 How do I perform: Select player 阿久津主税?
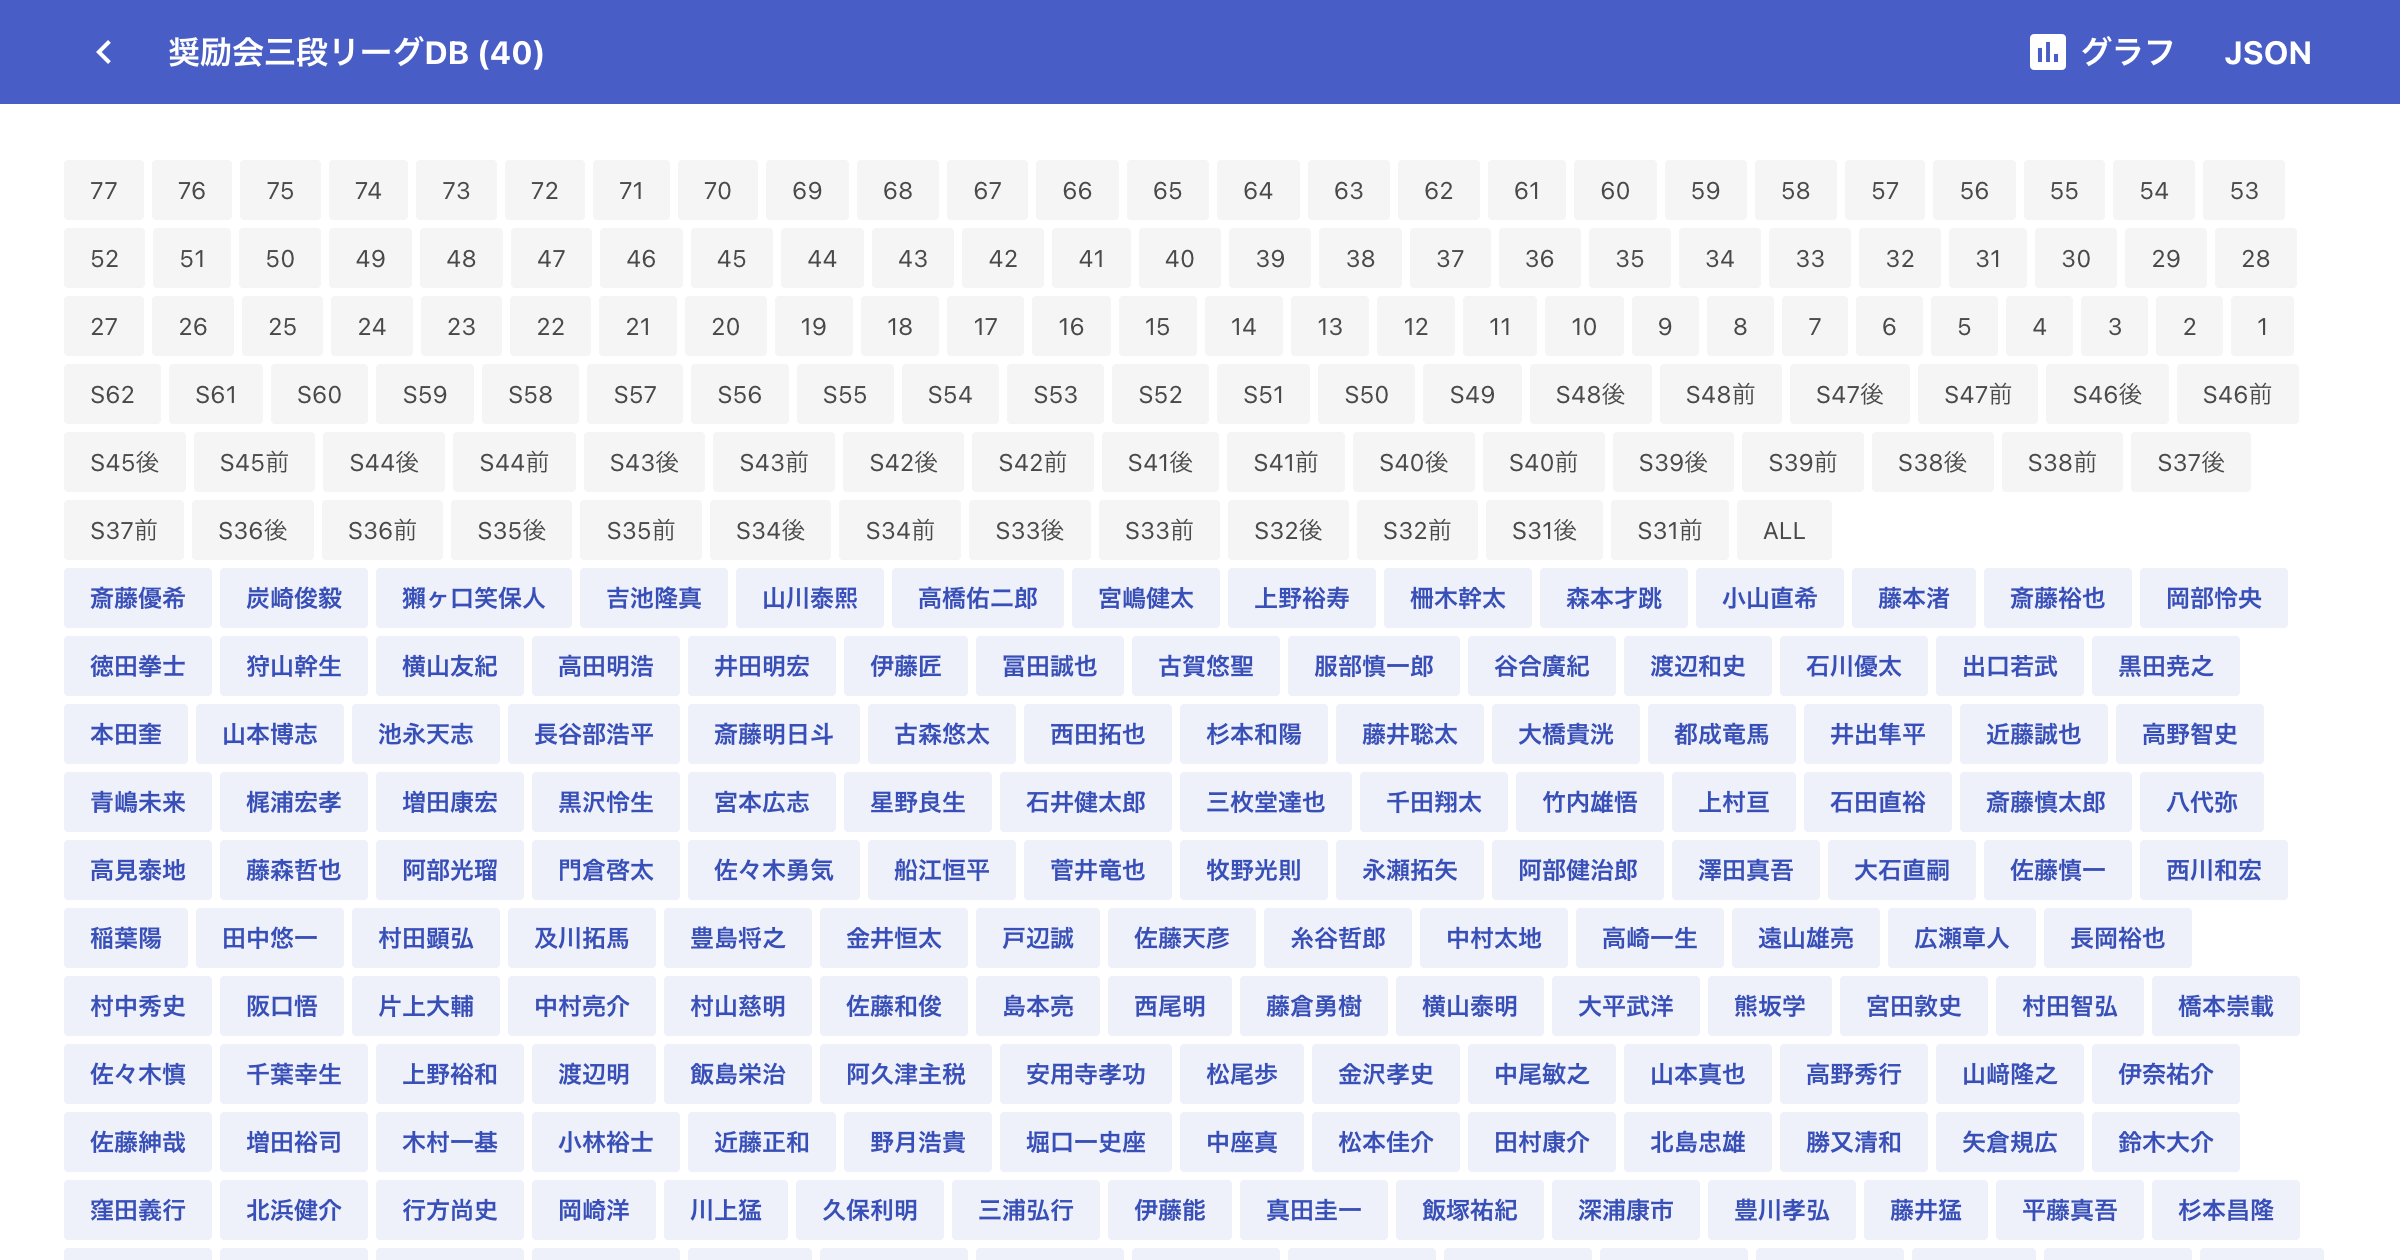click(x=906, y=1074)
